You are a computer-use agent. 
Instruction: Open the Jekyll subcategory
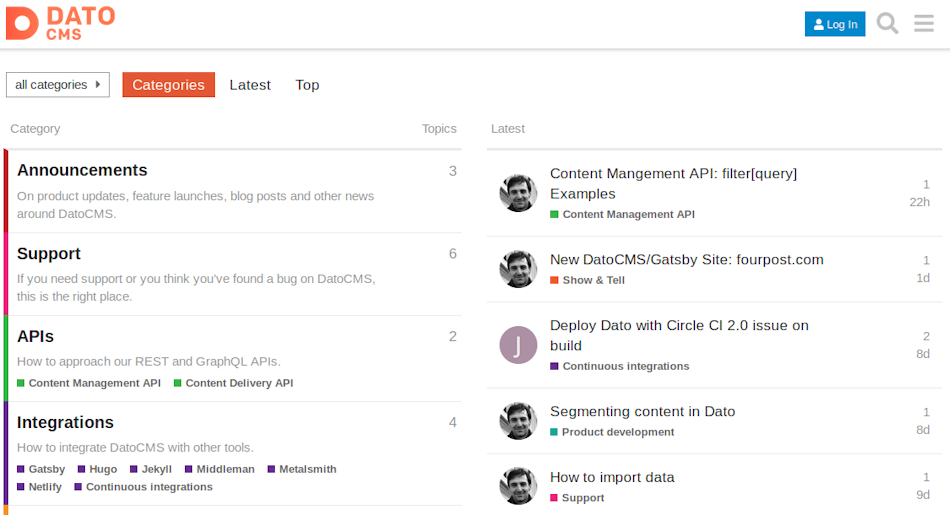pyautogui.click(x=151, y=469)
